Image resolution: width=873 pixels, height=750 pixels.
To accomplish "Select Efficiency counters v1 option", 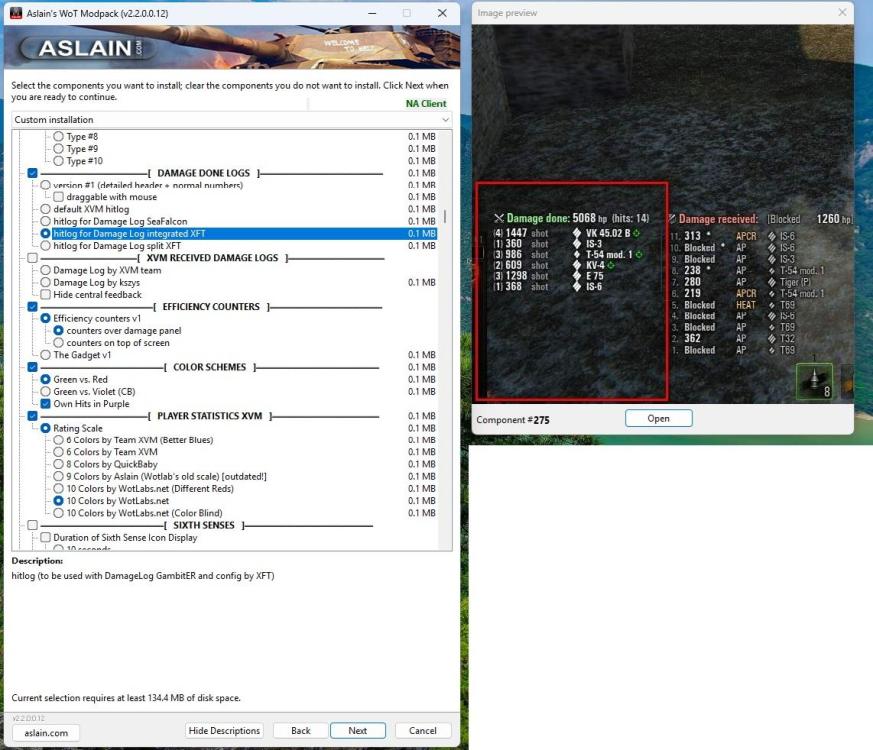I will [46, 318].
